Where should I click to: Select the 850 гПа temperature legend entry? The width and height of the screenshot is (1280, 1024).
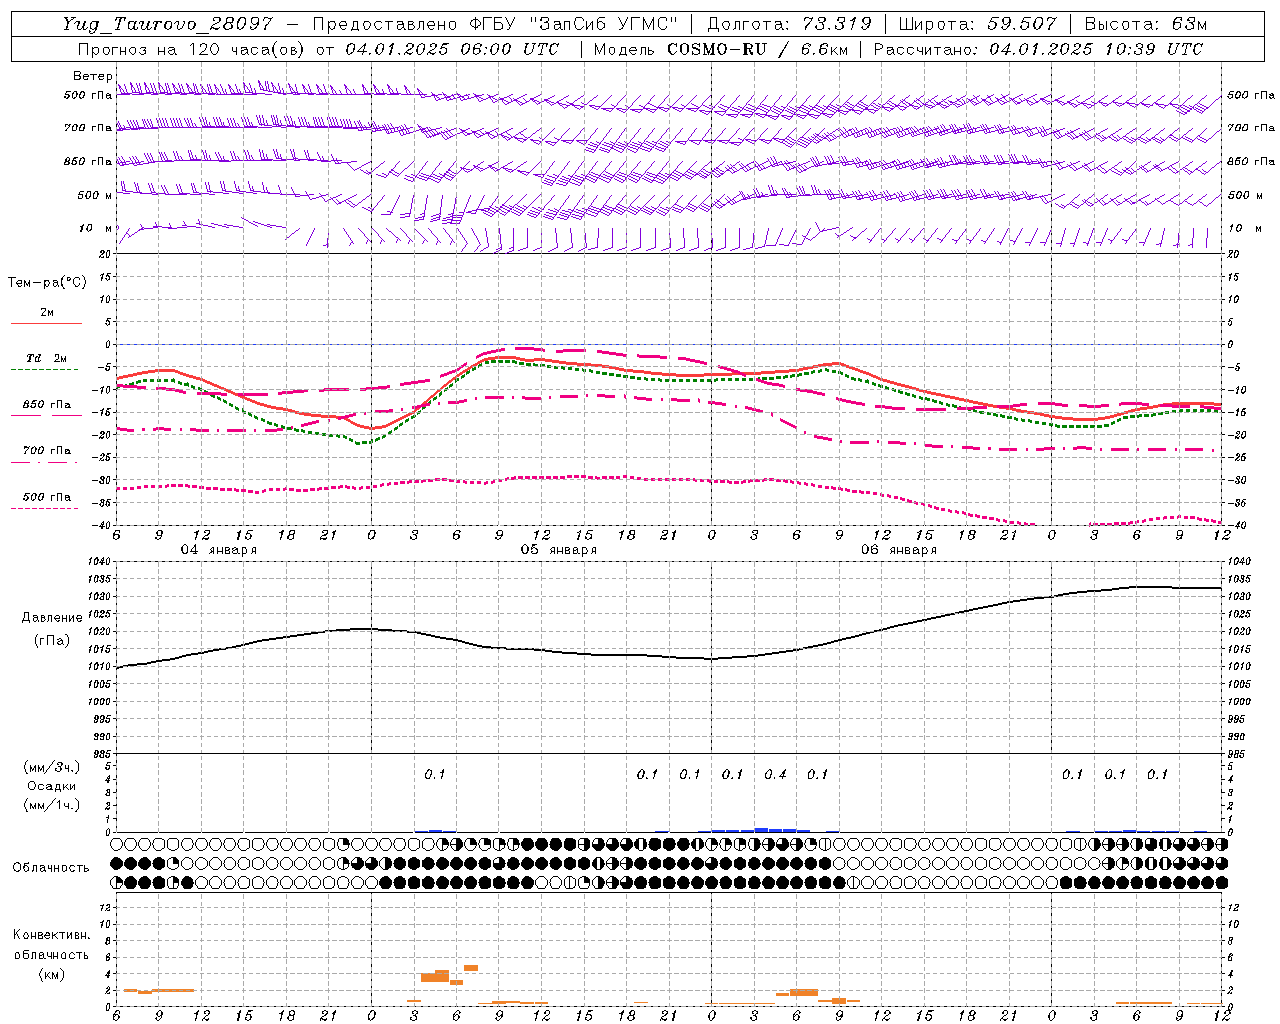[47, 405]
